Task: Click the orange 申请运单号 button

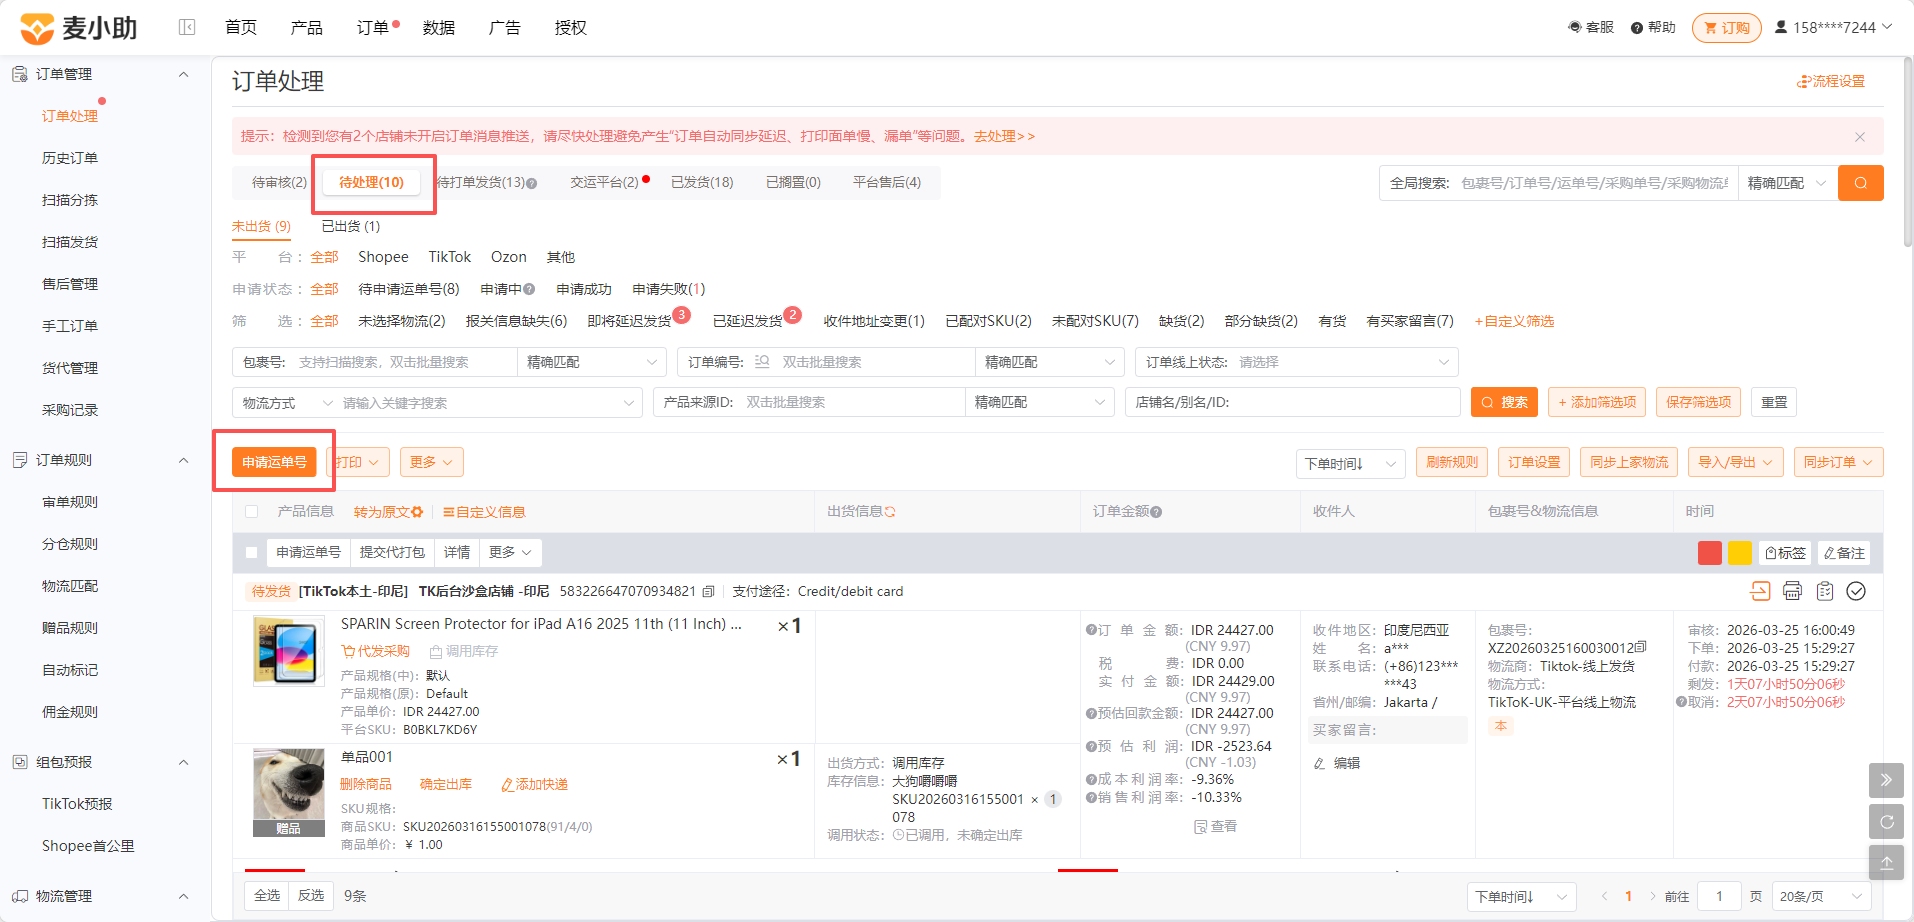Action: [274, 462]
